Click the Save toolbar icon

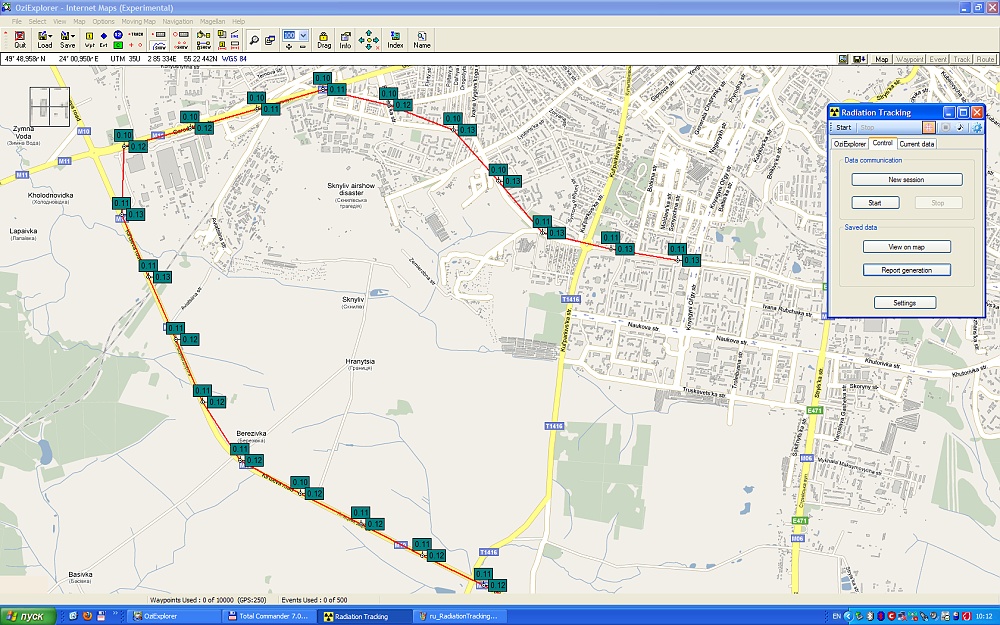(x=66, y=40)
